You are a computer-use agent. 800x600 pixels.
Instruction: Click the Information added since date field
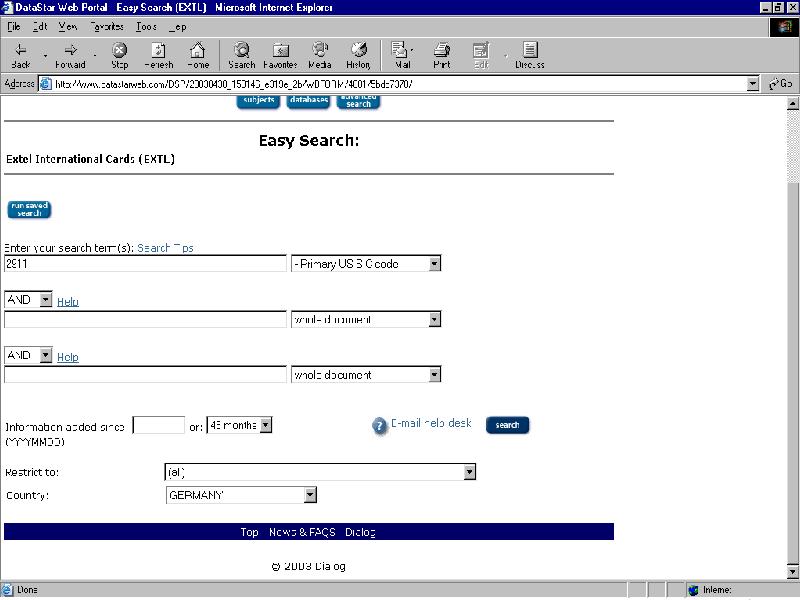pos(159,425)
